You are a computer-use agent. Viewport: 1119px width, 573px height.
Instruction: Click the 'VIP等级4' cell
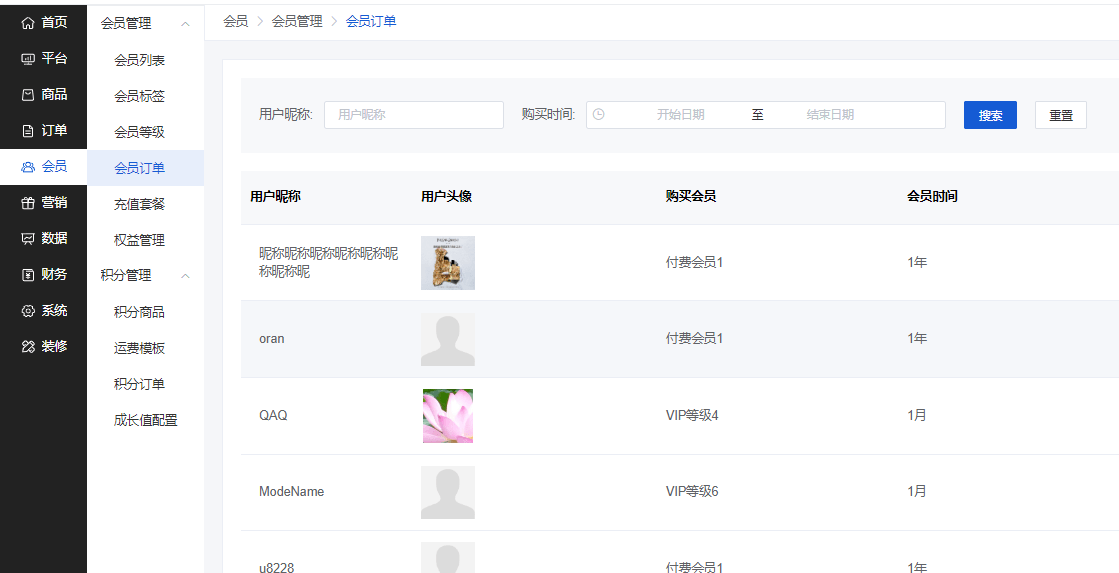click(x=692, y=415)
